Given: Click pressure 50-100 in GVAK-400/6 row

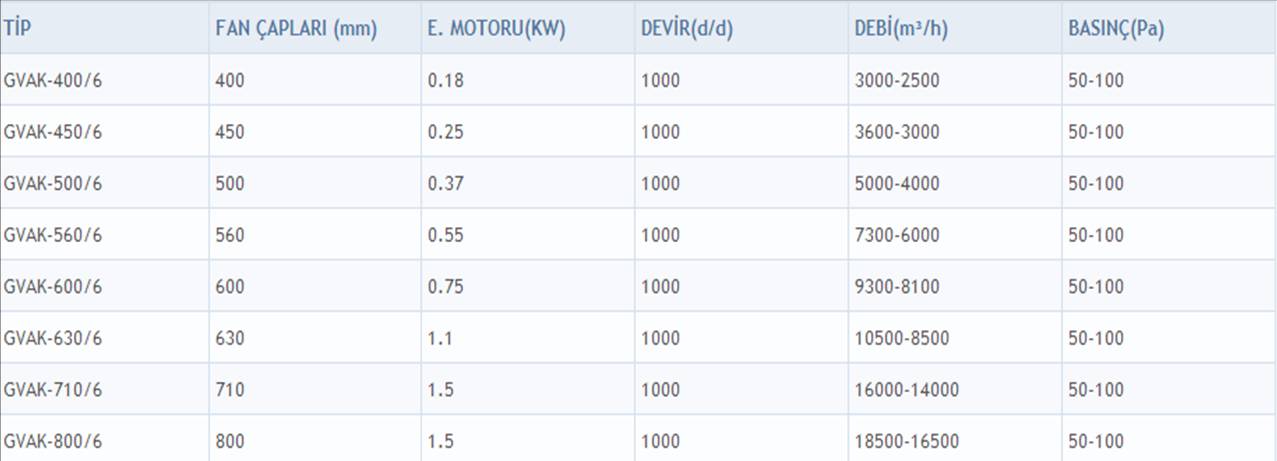Looking at the screenshot, I should click(x=1096, y=80).
